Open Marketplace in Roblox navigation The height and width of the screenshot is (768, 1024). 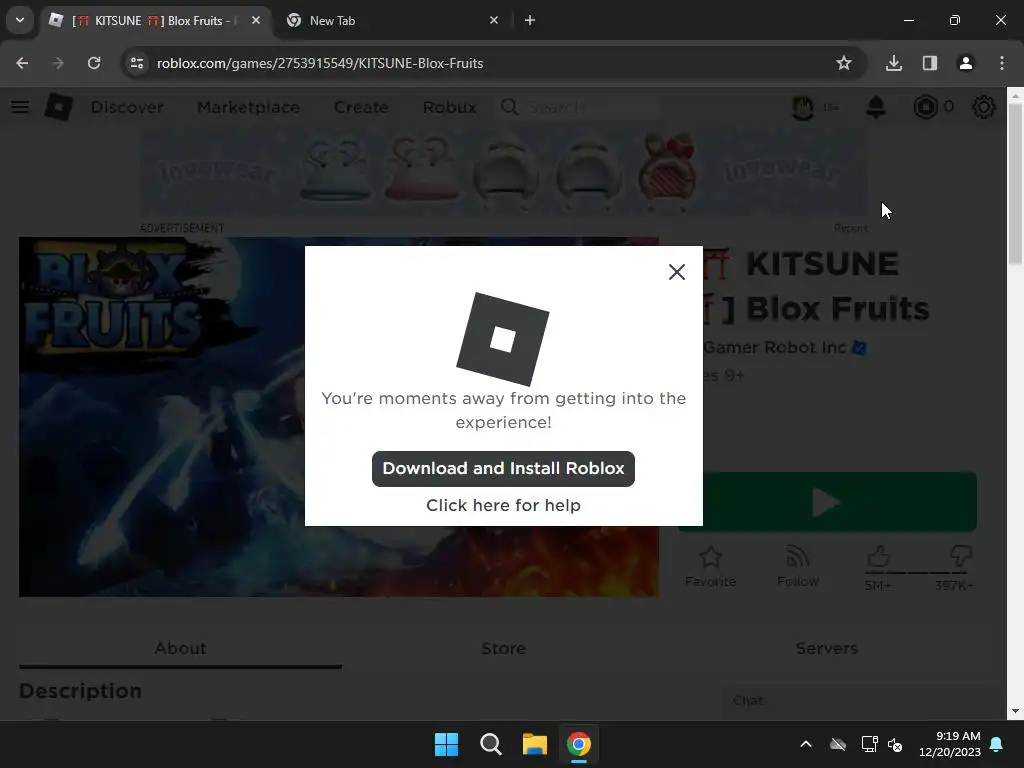click(248, 107)
